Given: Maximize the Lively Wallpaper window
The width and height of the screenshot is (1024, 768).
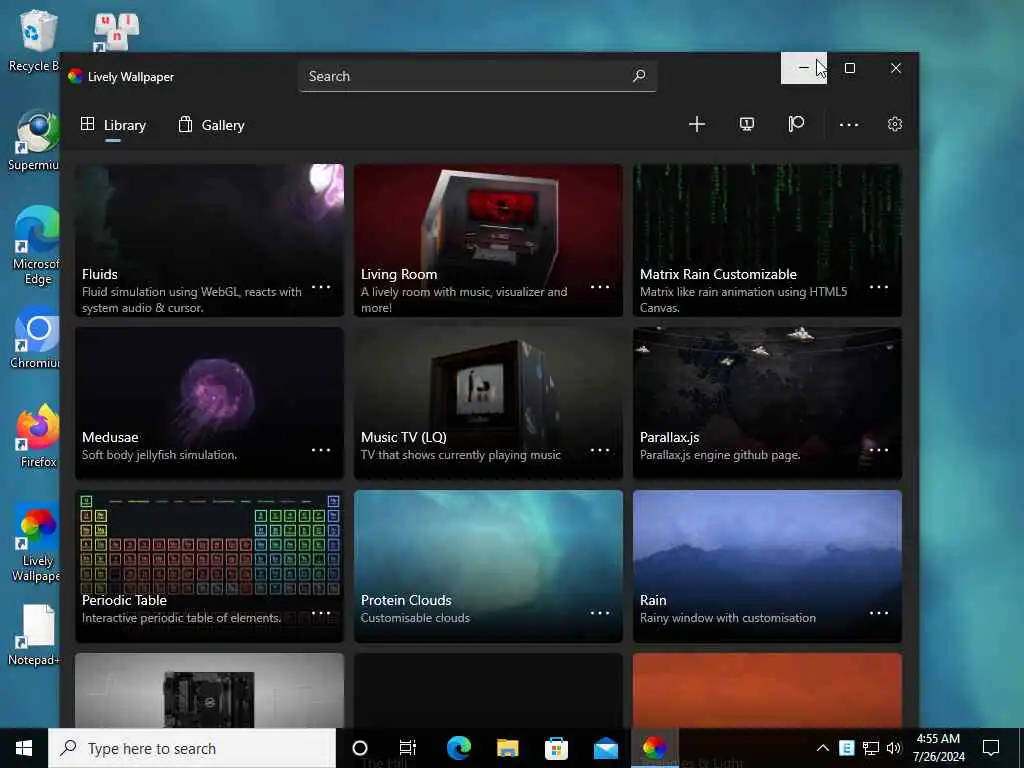Looking at the screenshot, I should tap(850, 68).
